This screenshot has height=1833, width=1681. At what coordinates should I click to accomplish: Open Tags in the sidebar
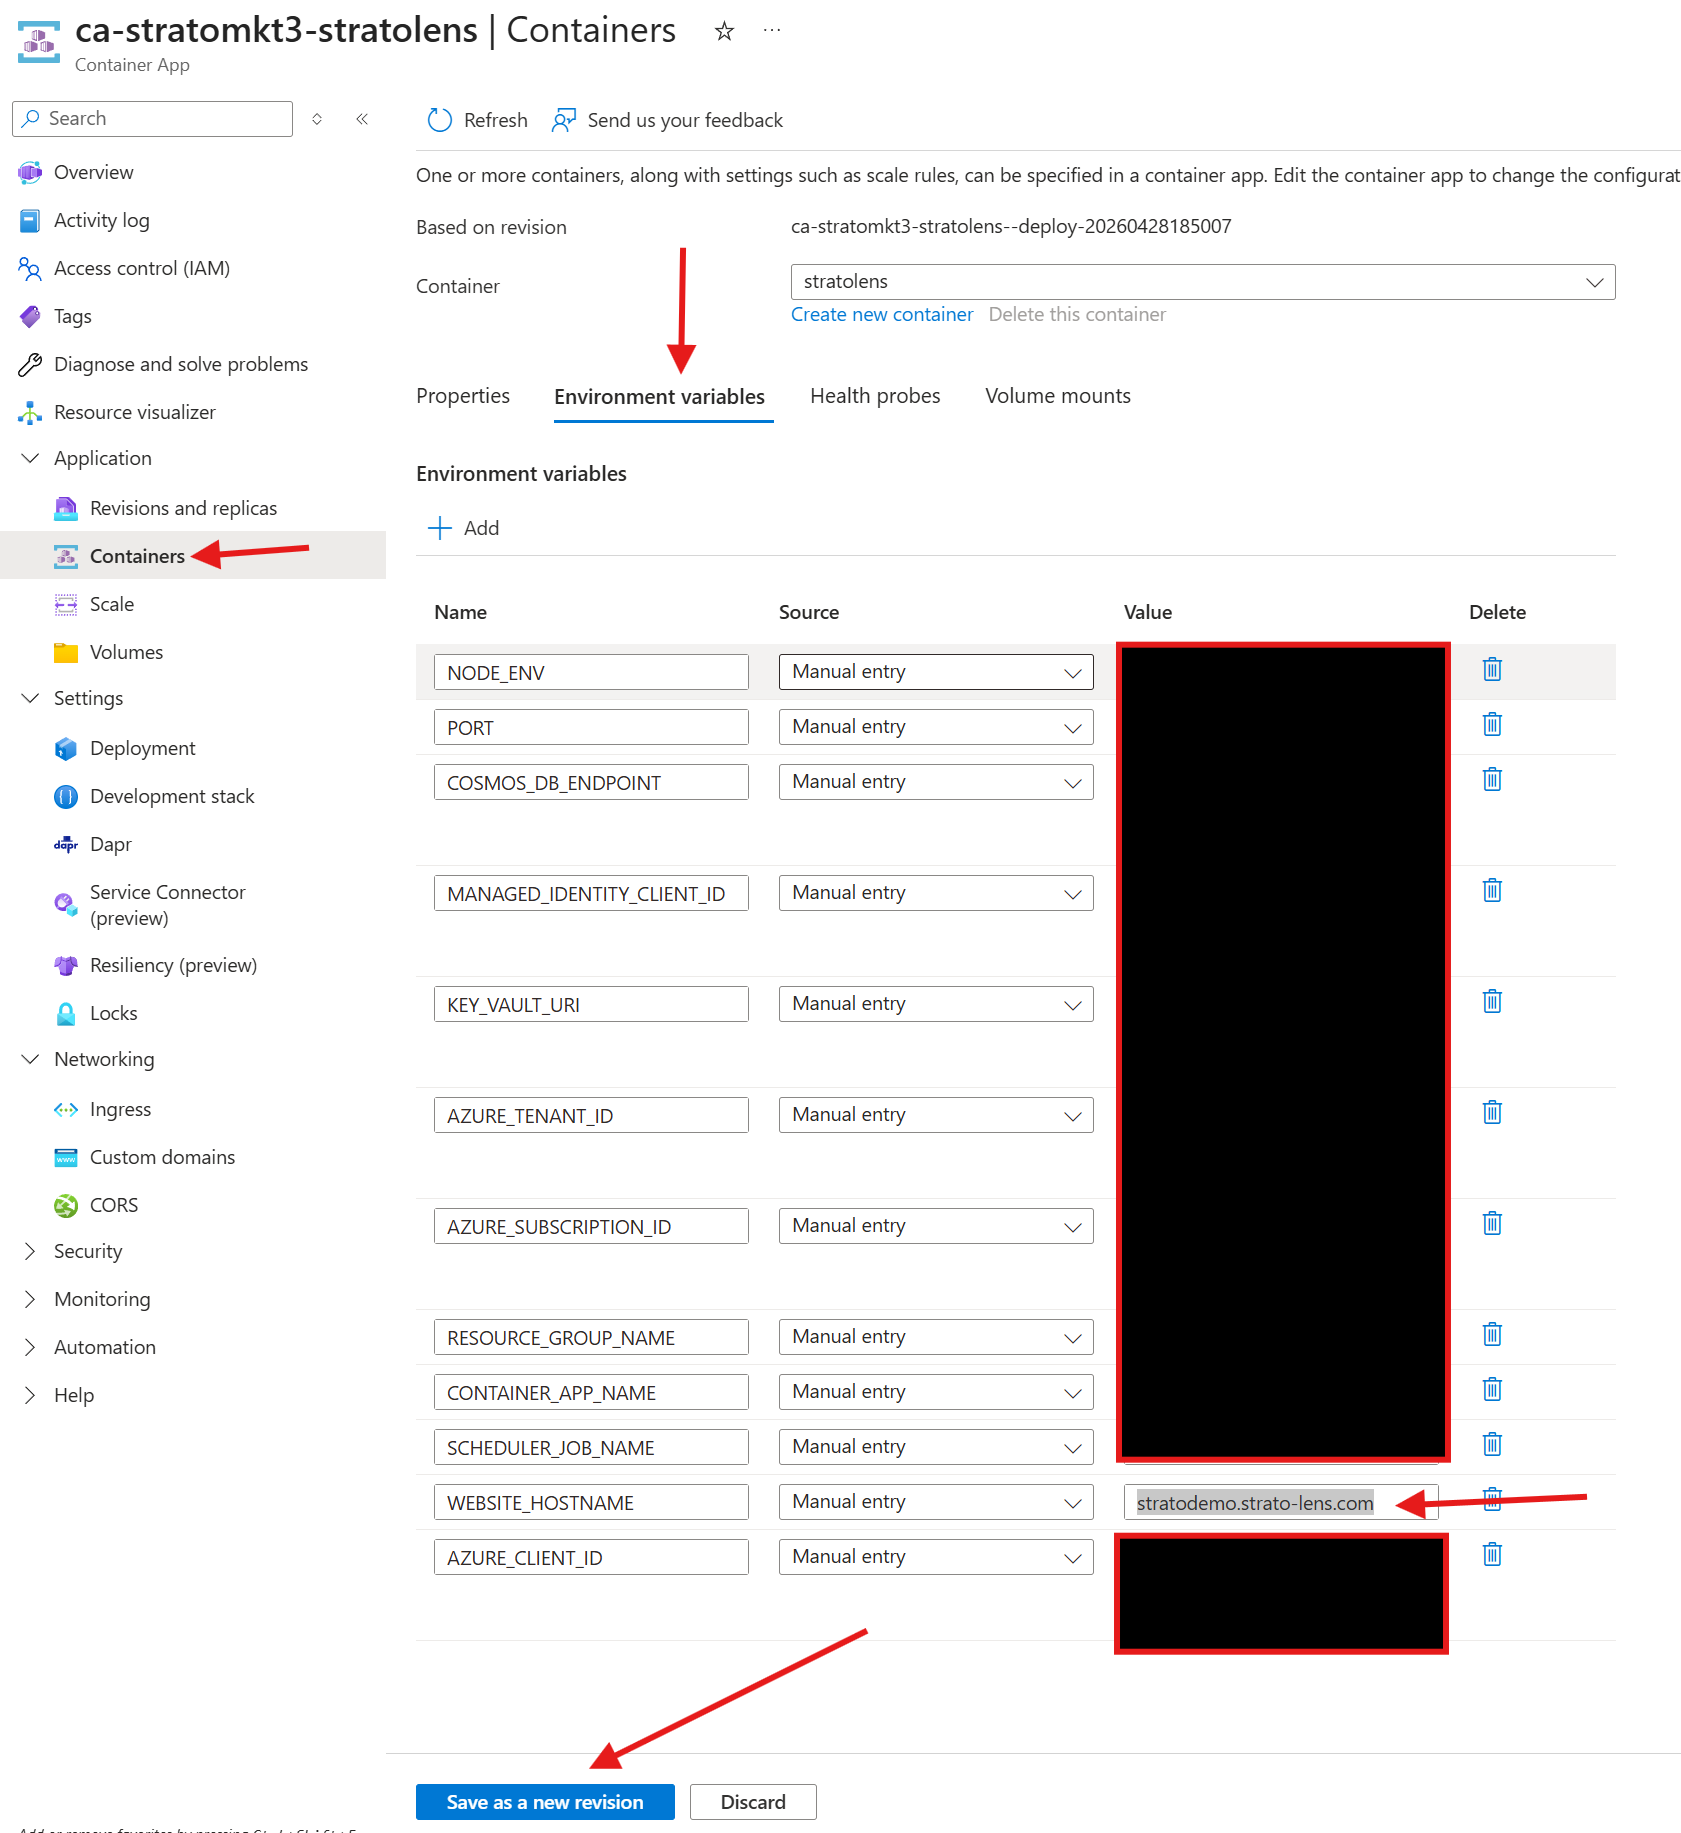coord(72,316)
